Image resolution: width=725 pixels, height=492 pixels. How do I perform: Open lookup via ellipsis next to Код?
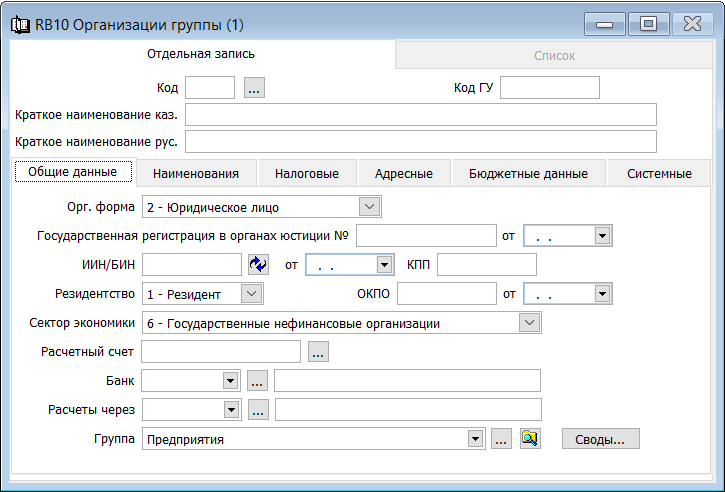(x=254, y=88)
